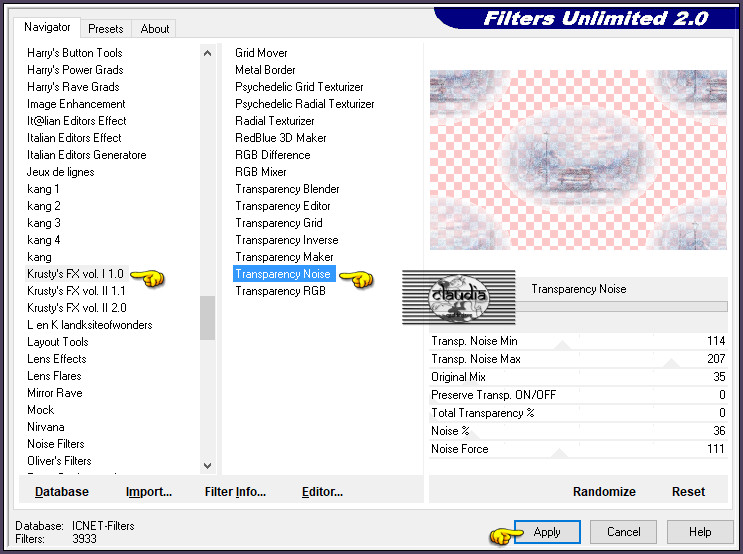743x554 pixels.
Task: Choose Transparency Grid filter
Action: (x=279, y=223)
